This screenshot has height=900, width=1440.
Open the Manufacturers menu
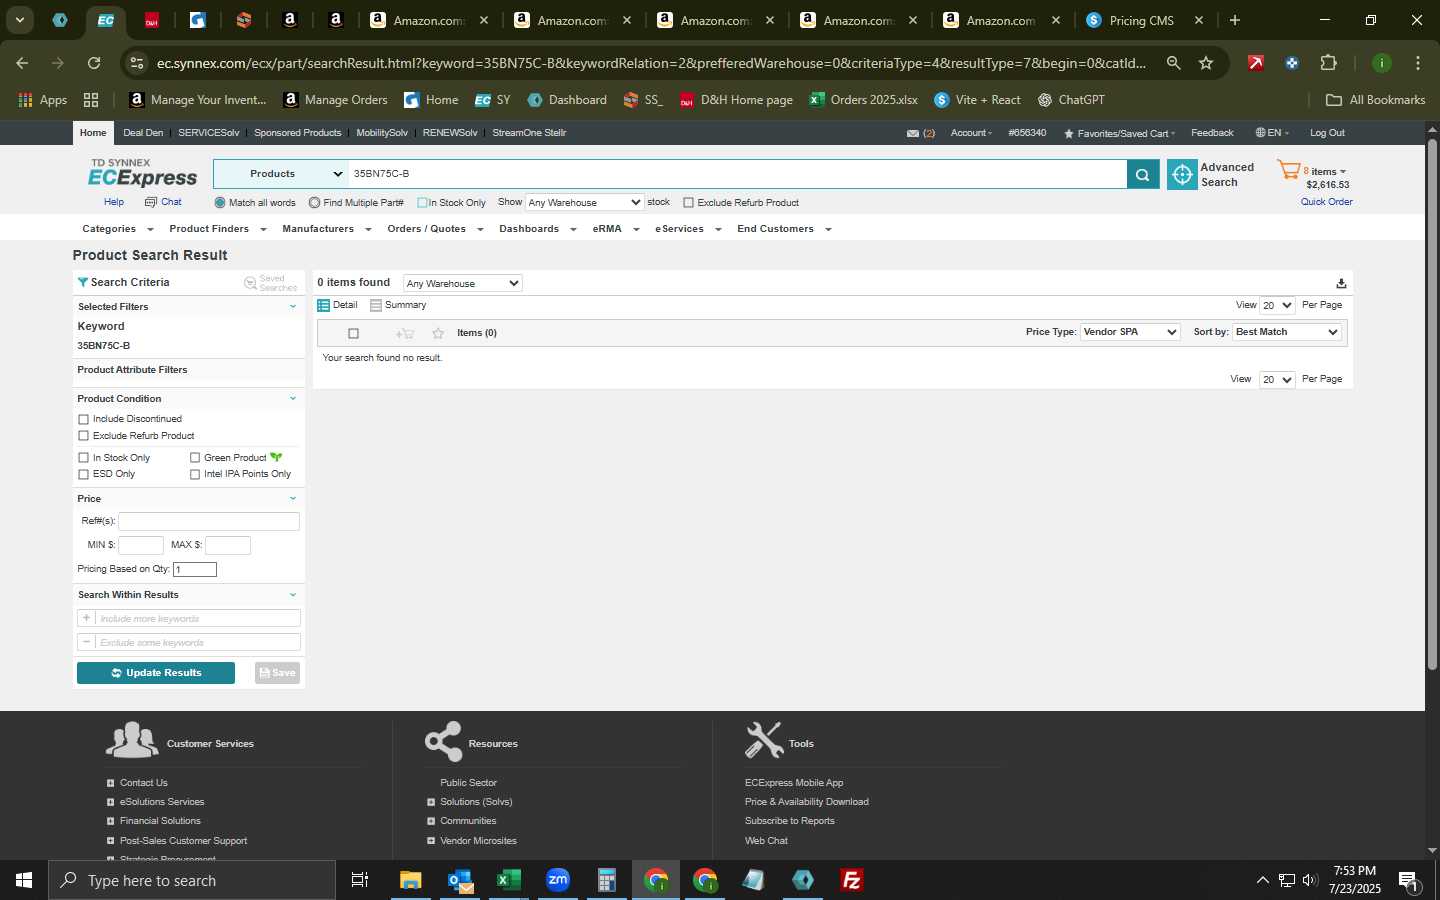point(326,229)
